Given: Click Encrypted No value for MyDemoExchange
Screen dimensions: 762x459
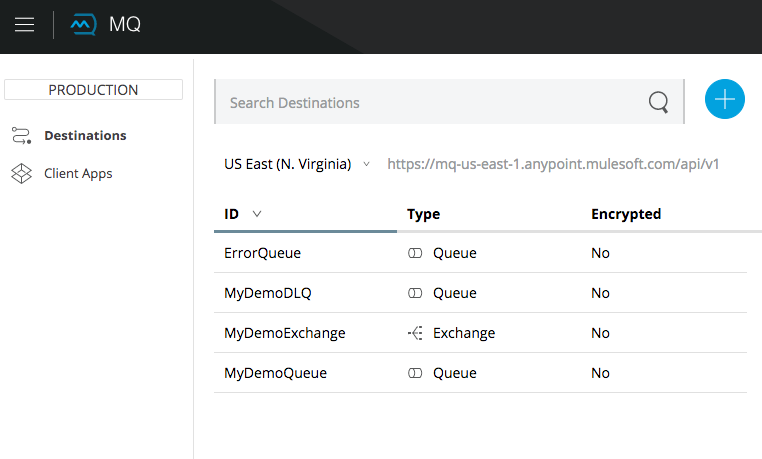Looking at the screenshot, I should pyautogui.click(x=600, y=333).
